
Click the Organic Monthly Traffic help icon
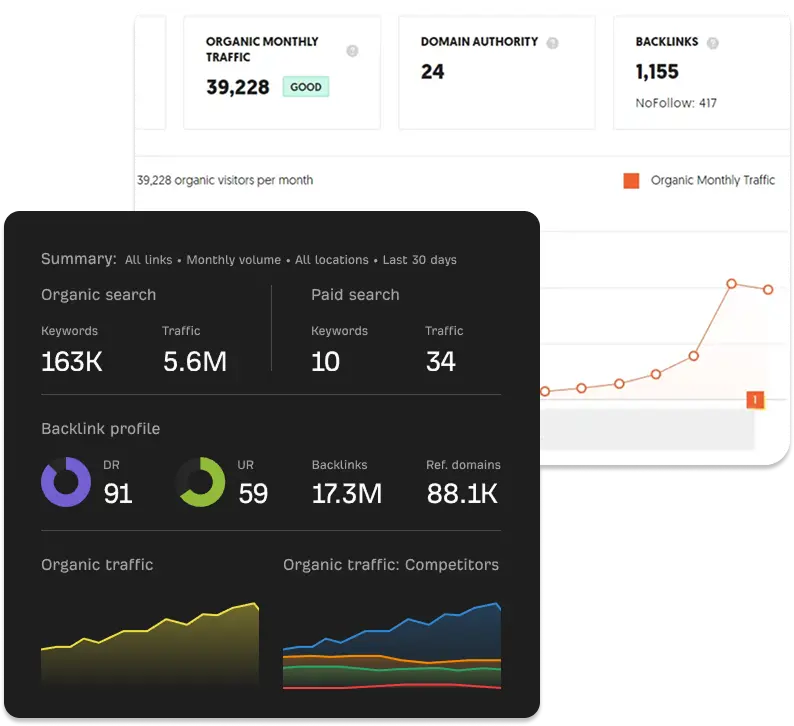[x=352, y=51]
